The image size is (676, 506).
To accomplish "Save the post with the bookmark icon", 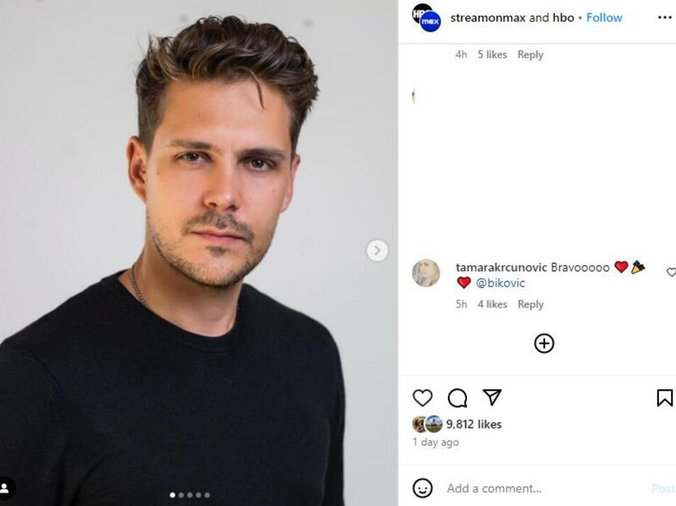I will pos(664,398).
